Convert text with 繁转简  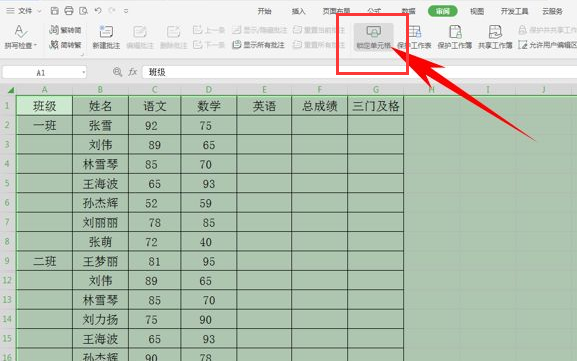(x=65, y=30)
